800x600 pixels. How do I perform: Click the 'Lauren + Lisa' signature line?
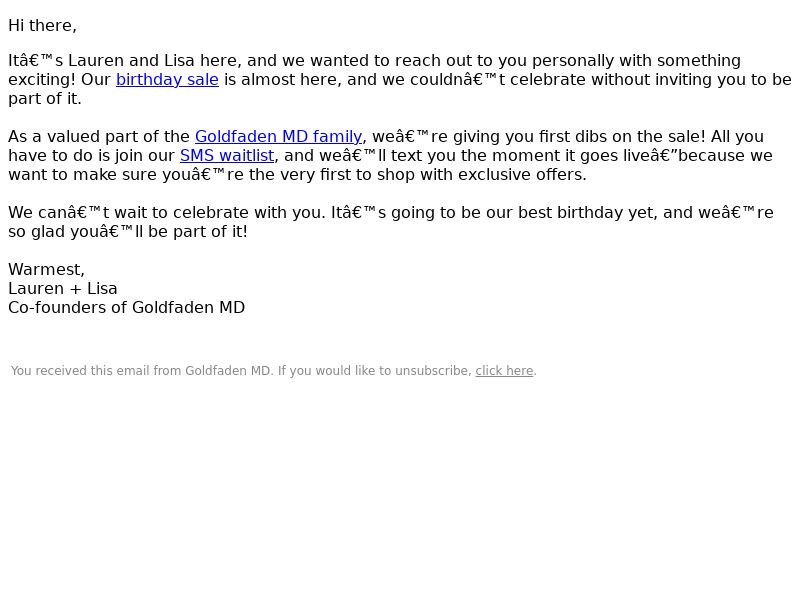63,289
